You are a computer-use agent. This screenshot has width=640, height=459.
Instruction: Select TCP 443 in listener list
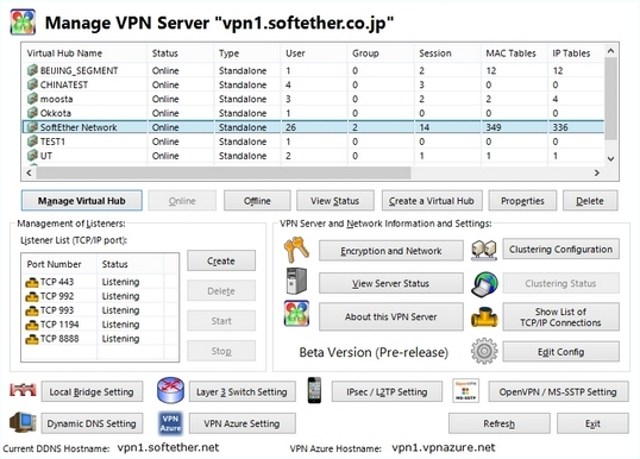[58, 283]
